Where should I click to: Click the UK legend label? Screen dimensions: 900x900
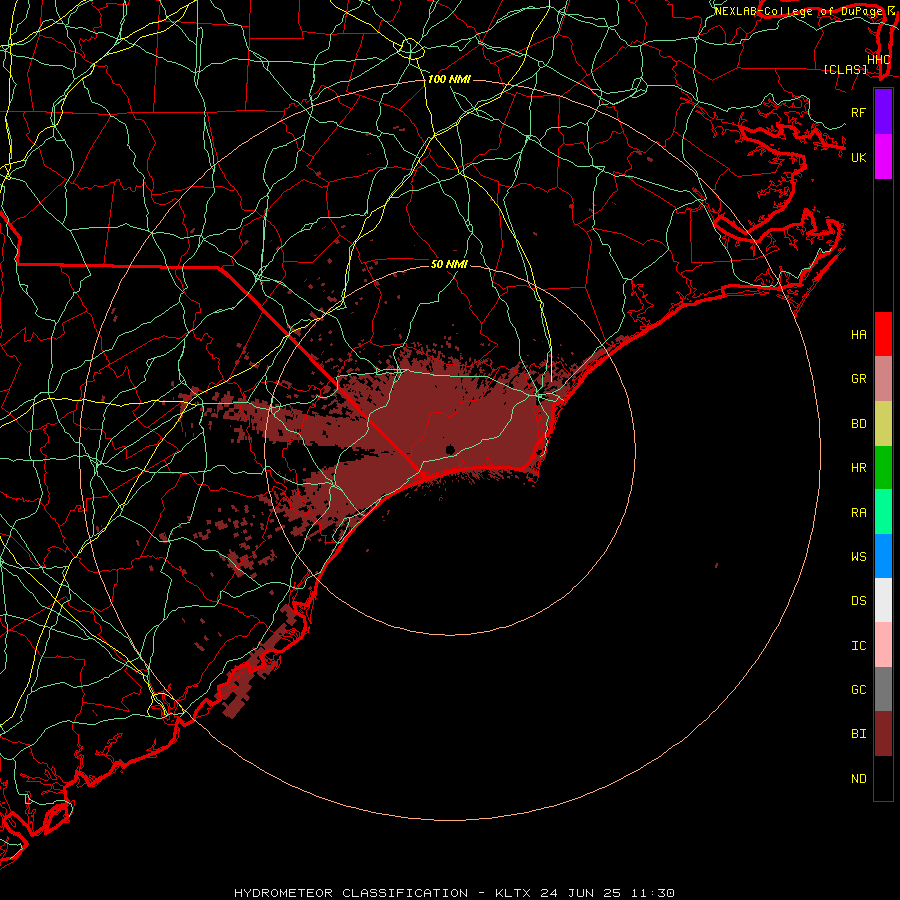[x=858, y=157]
